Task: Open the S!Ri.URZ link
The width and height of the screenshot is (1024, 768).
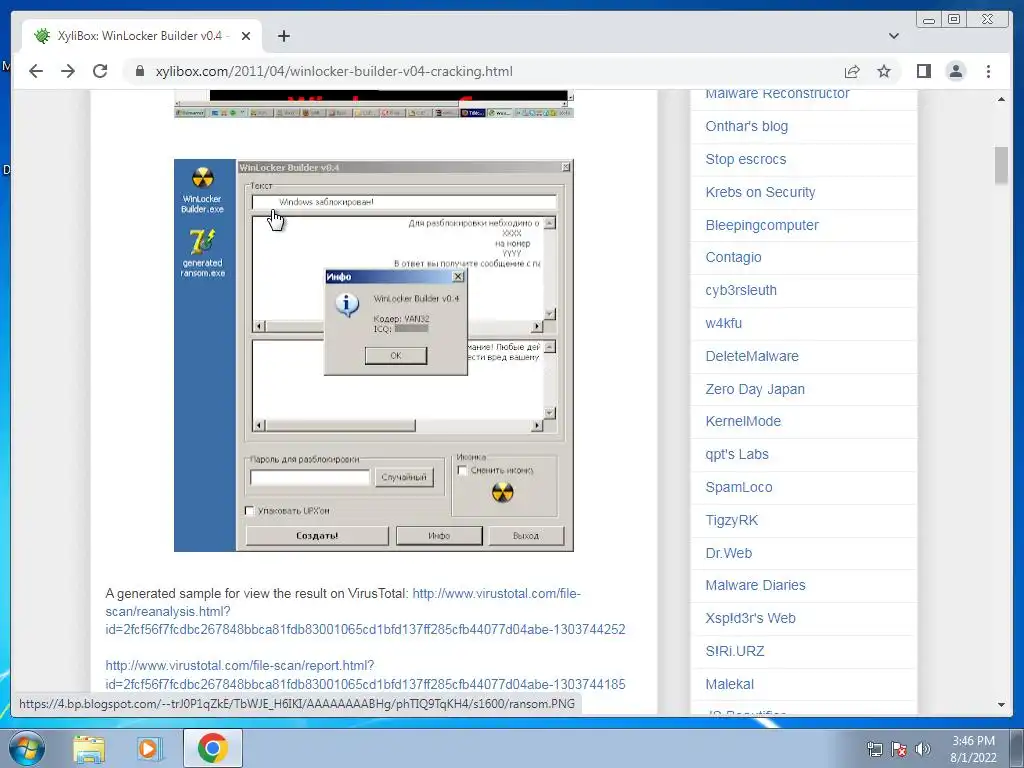Action: [x=734, y=651]
